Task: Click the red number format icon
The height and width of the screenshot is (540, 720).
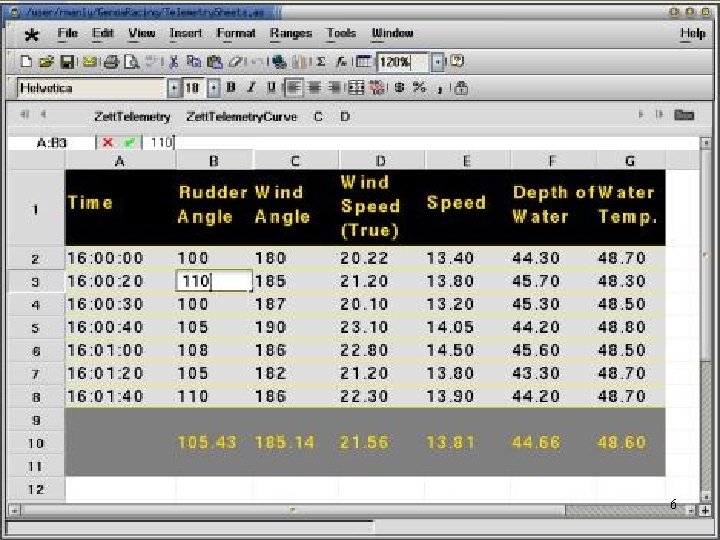Action: 377,87
